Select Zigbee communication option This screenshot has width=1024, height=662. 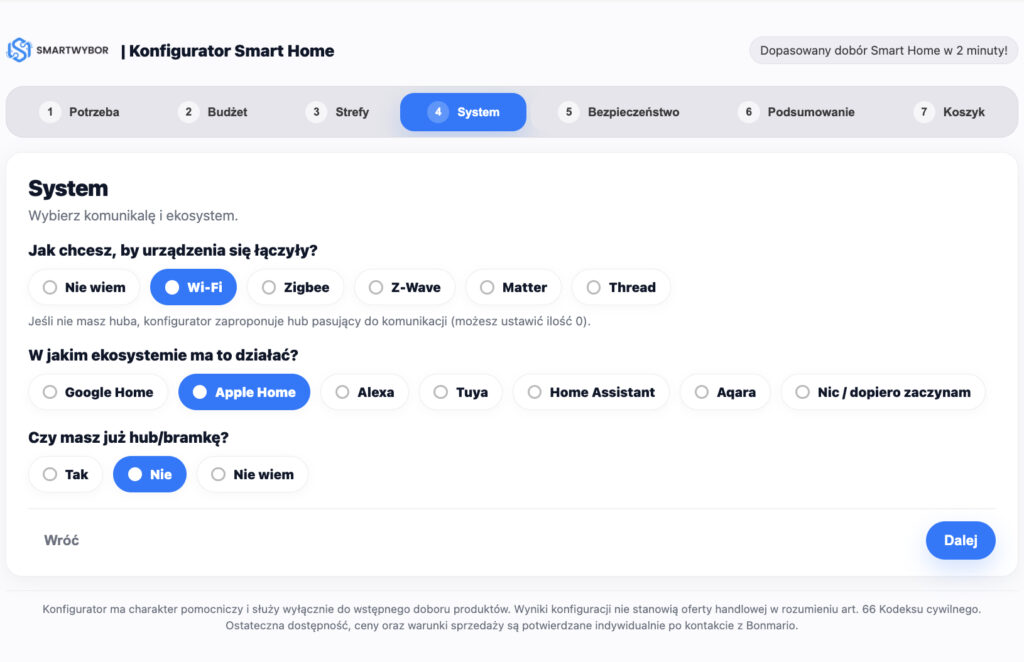295,287
